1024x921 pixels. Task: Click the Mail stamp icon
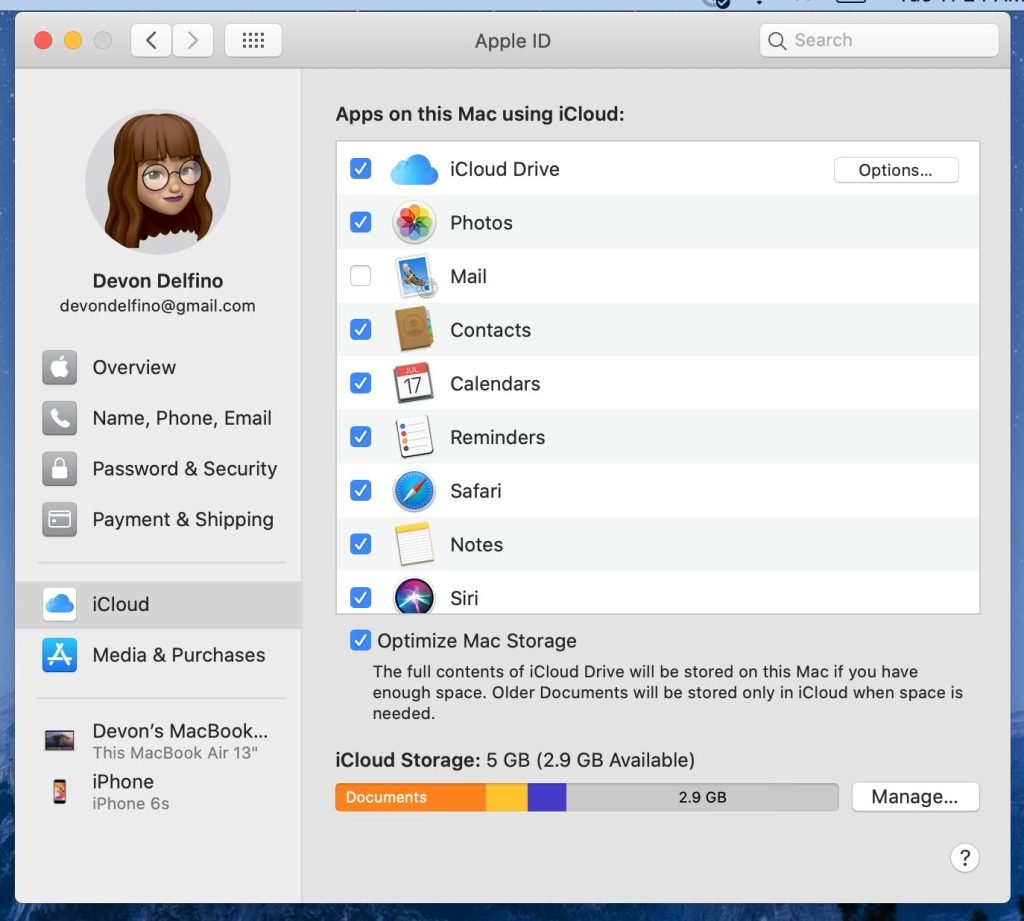click(414, 276)
